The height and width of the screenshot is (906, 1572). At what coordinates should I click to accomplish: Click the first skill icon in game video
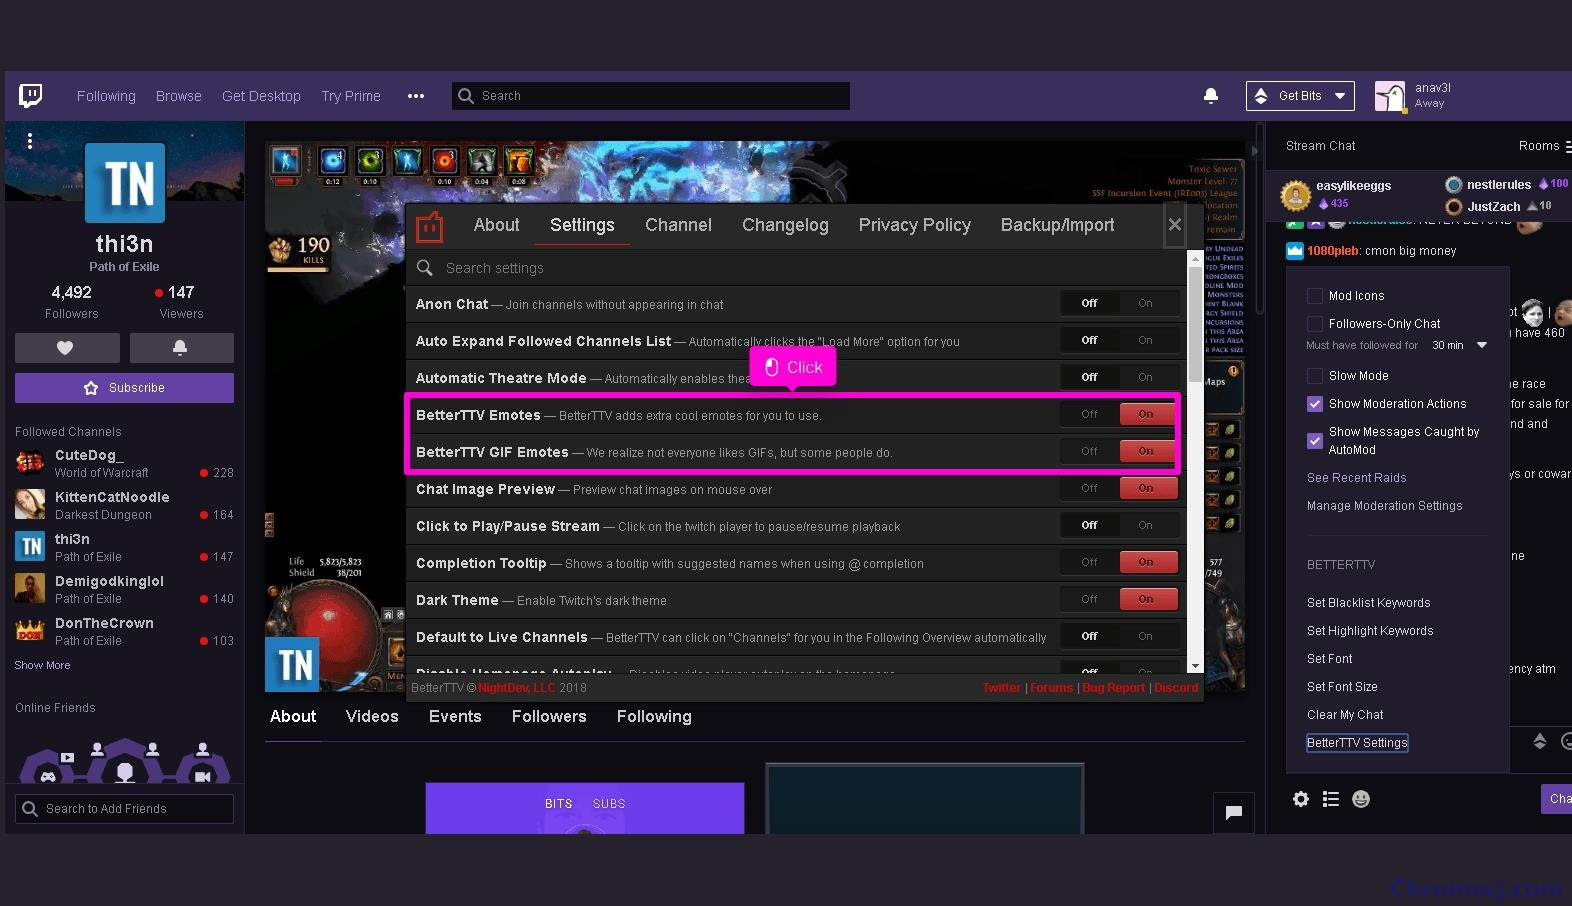pyautogui.click(x=285, y=161)
